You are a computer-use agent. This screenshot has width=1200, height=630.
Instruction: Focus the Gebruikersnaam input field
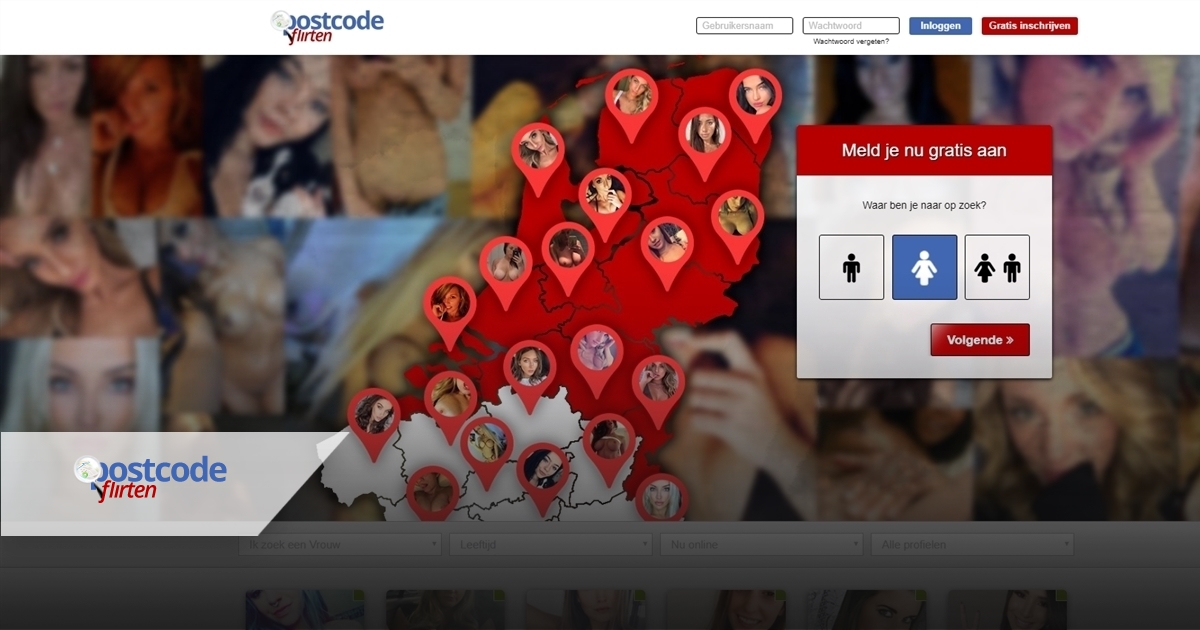tap(744, 26)
